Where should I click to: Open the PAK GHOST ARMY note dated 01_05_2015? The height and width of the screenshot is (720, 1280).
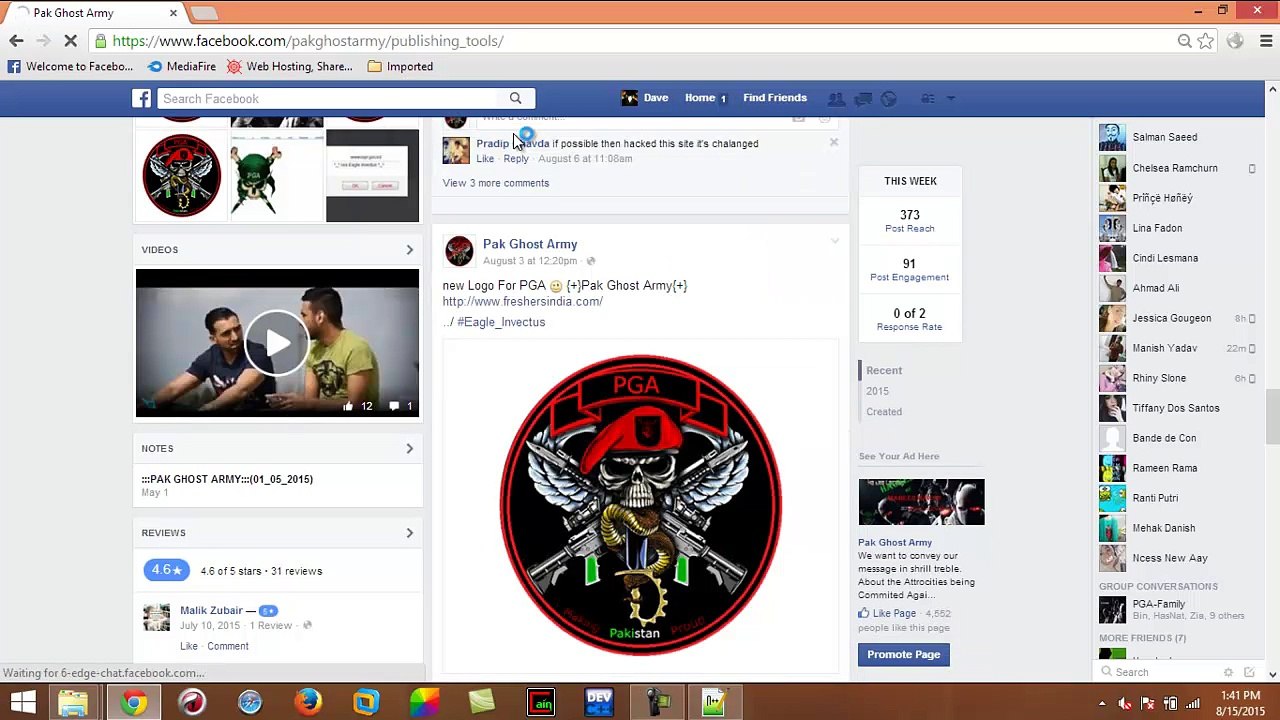pyautogui.click(x=227, y=479)
